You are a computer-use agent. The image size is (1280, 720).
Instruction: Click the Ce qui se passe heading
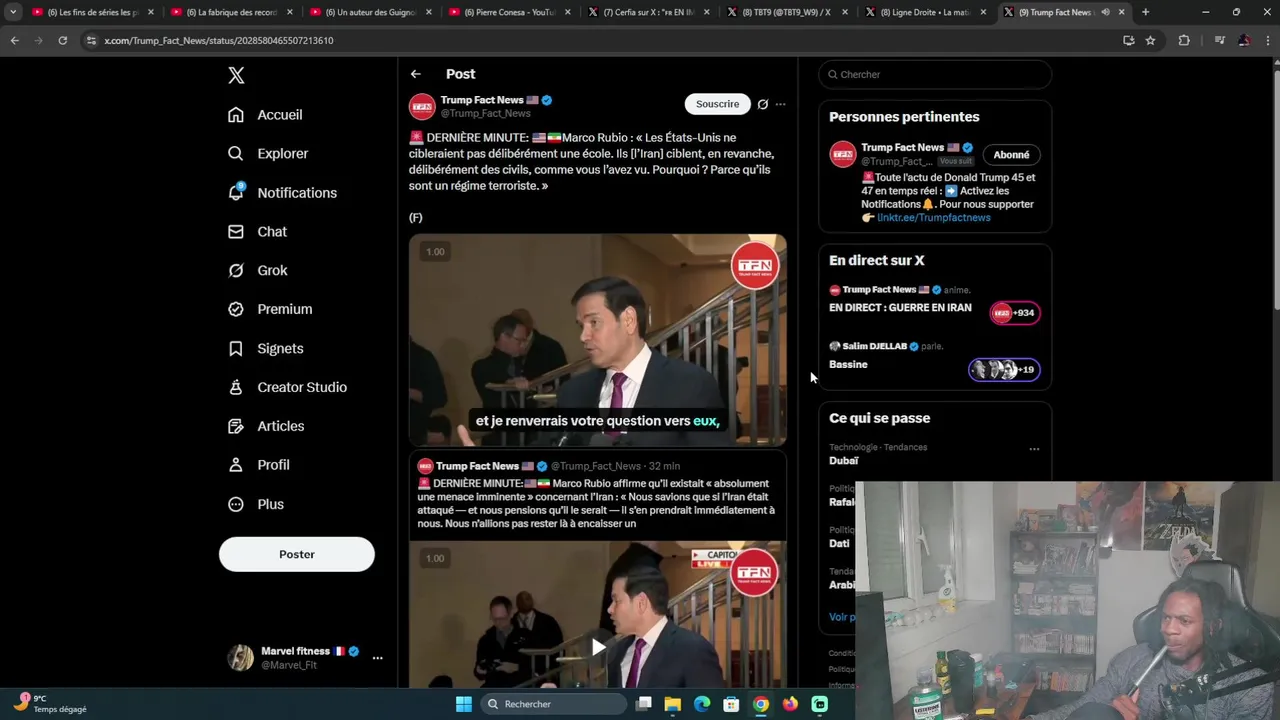[879, 418]
